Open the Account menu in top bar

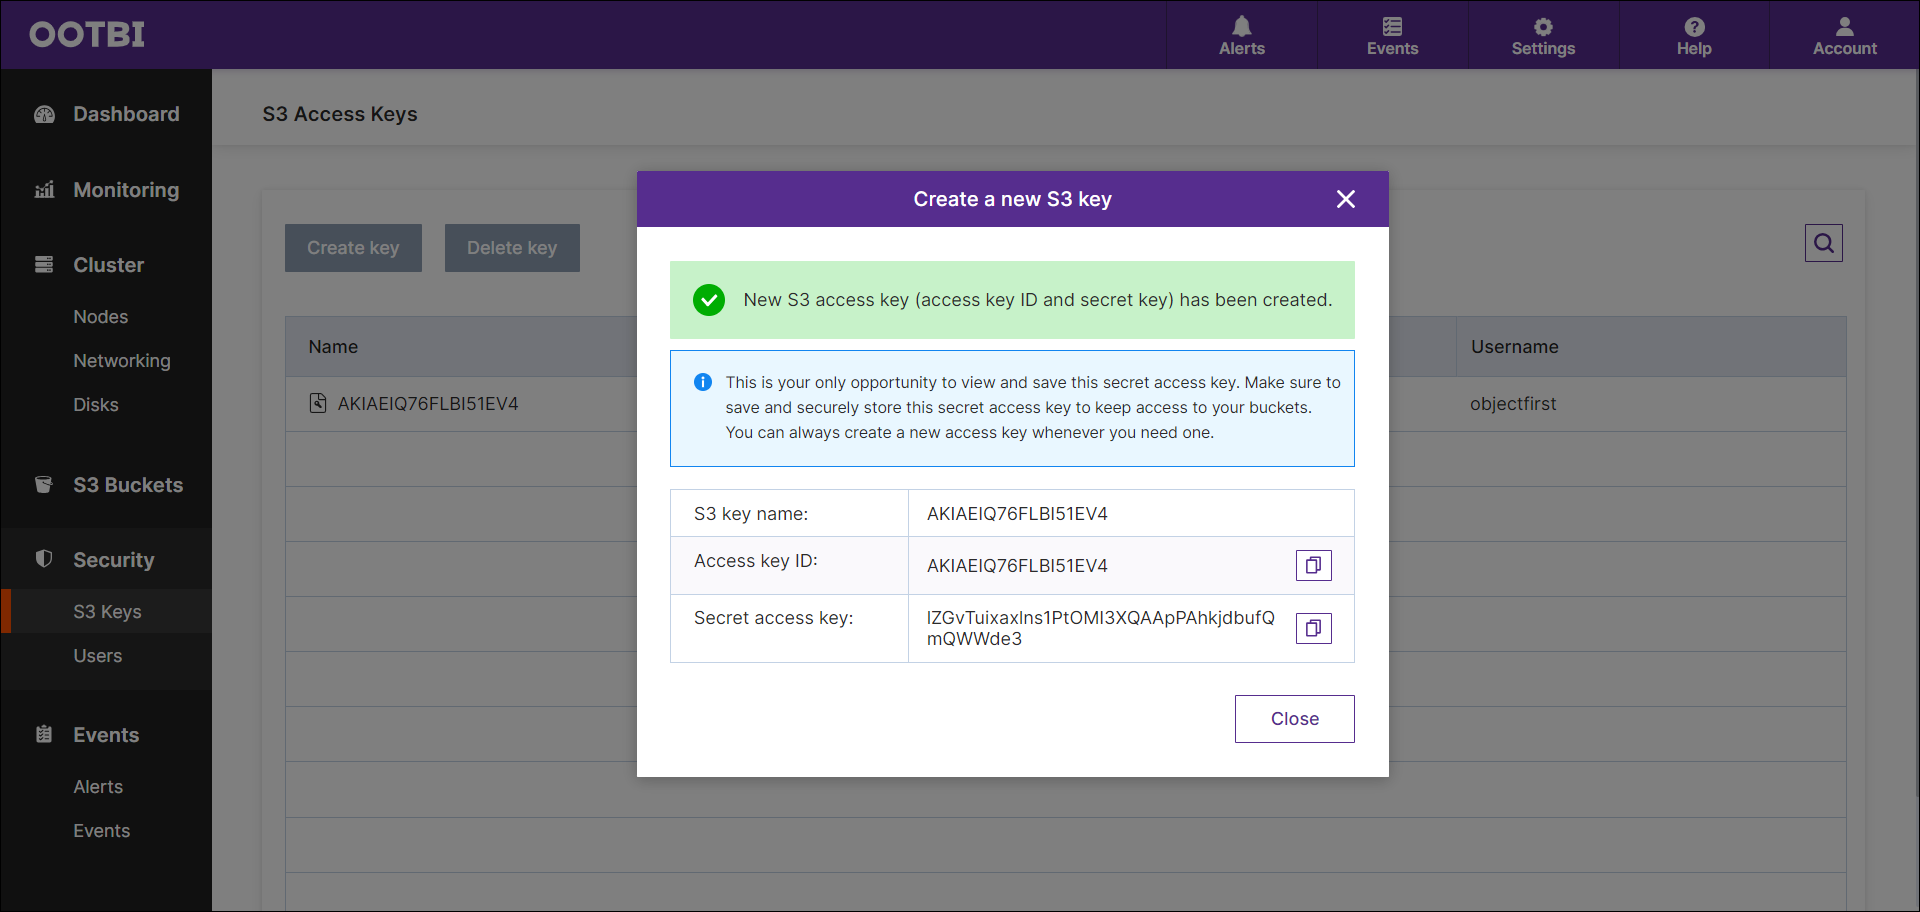click(1844, 35)
